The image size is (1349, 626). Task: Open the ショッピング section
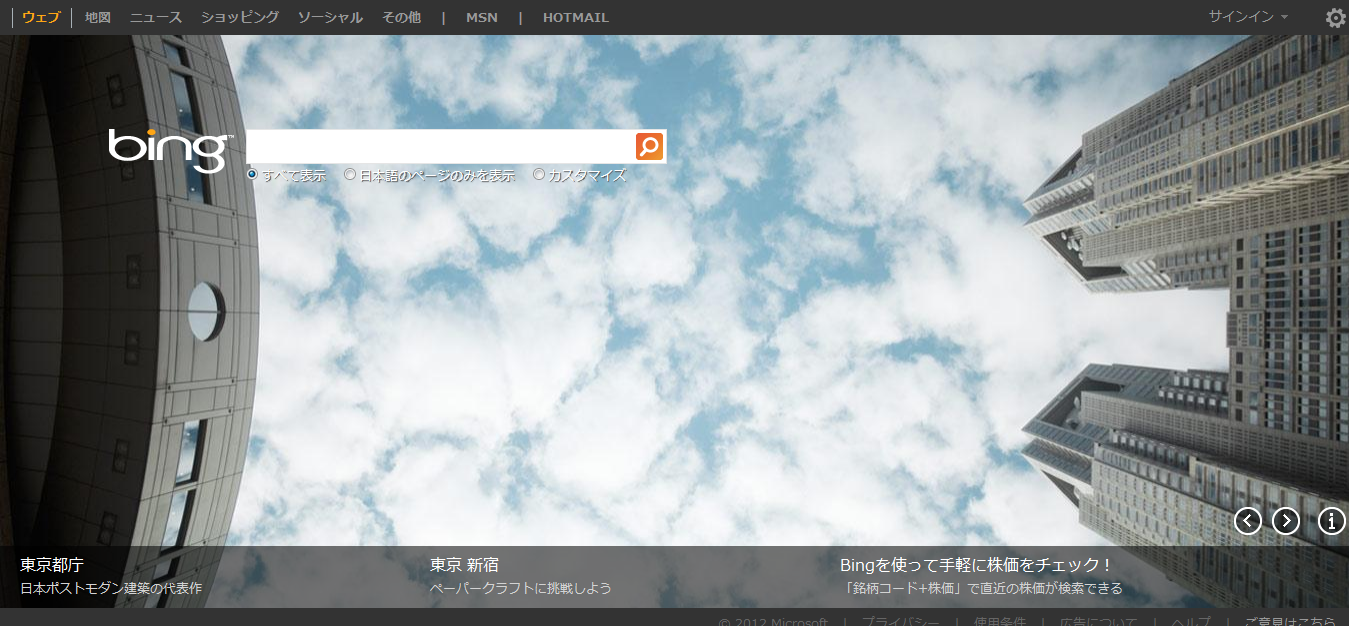coord(239,17)
